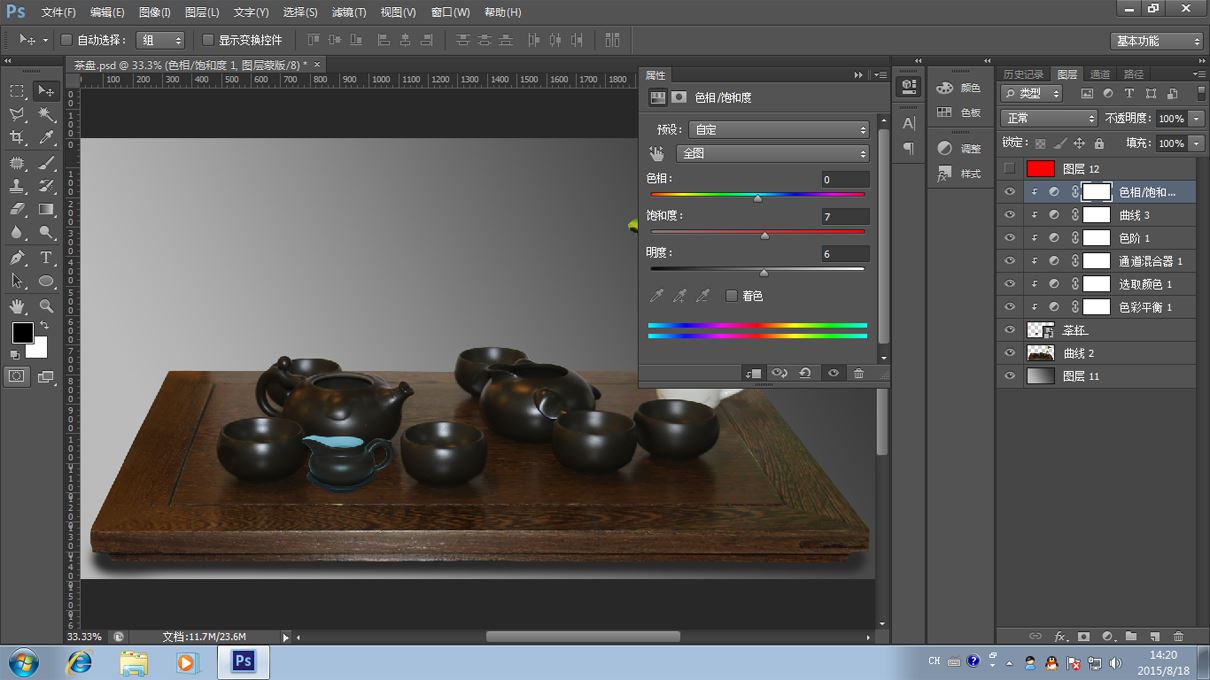This screenshot has width=1210, height=680.
Task: Open the 预设 preset dropdown
Action: coord(779,130)
